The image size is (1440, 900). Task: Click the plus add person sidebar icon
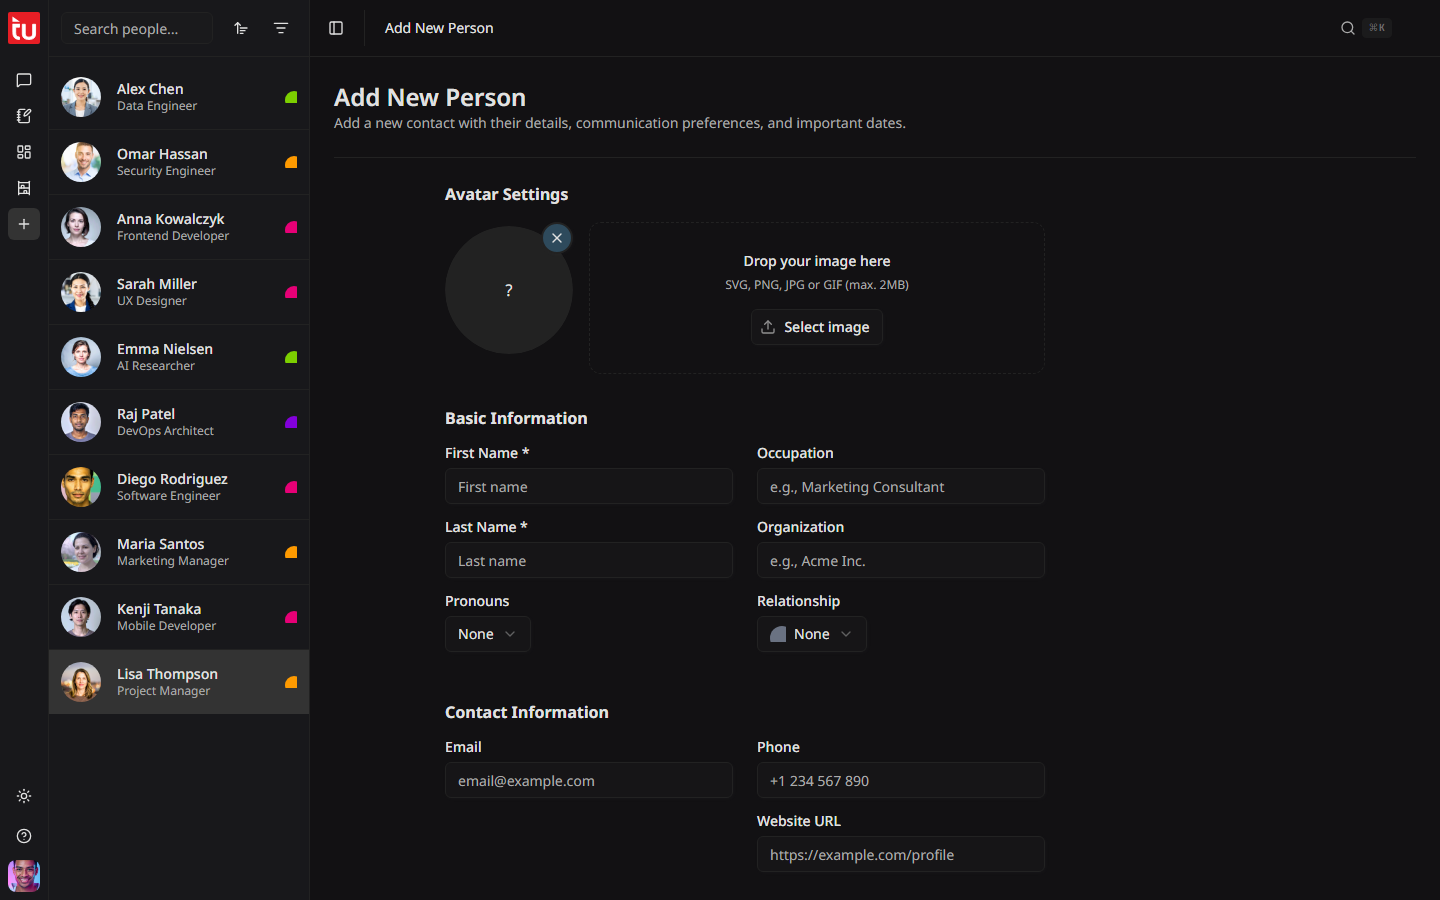pyautogui.click(x=24, y=224)
